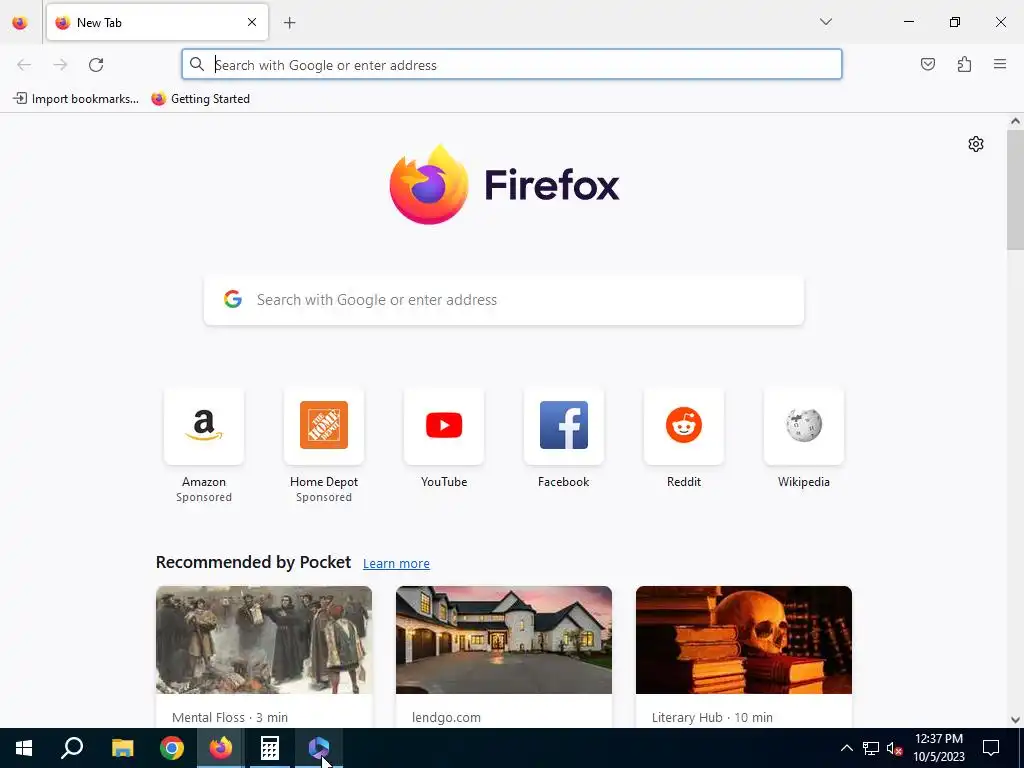Open Getting Started bookmark
This screenshot has width=1024, height=768.
pos(200,99)
